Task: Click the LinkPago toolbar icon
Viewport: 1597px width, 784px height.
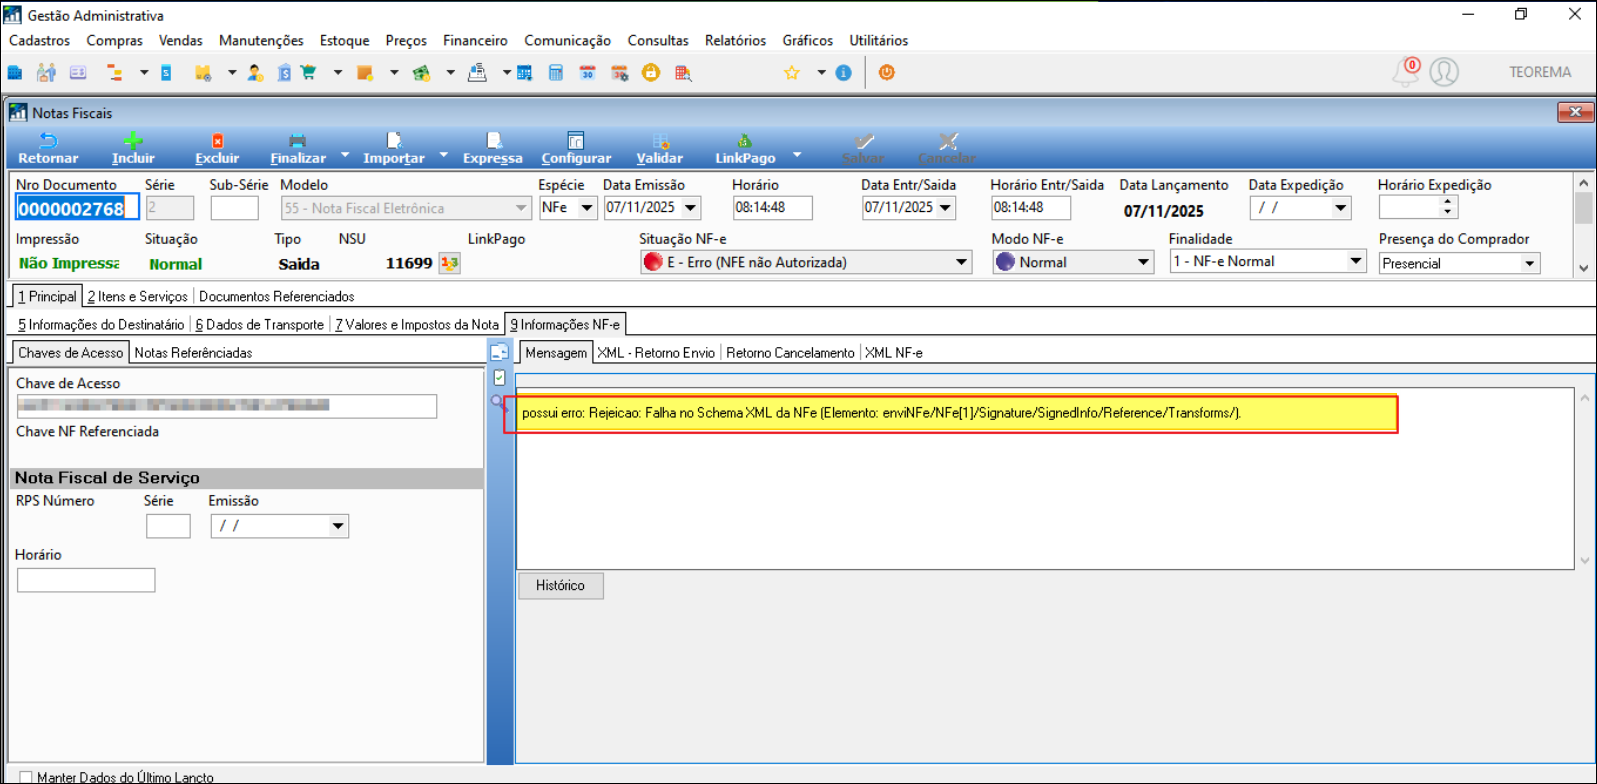Action: pyautogui.click(x=744, y=142)
